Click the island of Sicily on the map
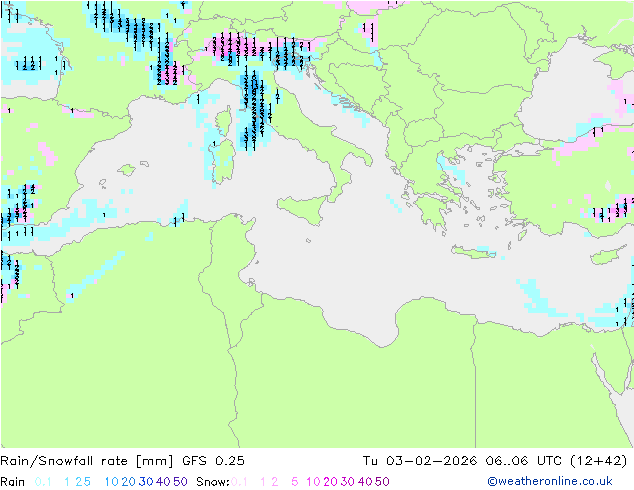This screenshot has height=490, width=634. 306,208
